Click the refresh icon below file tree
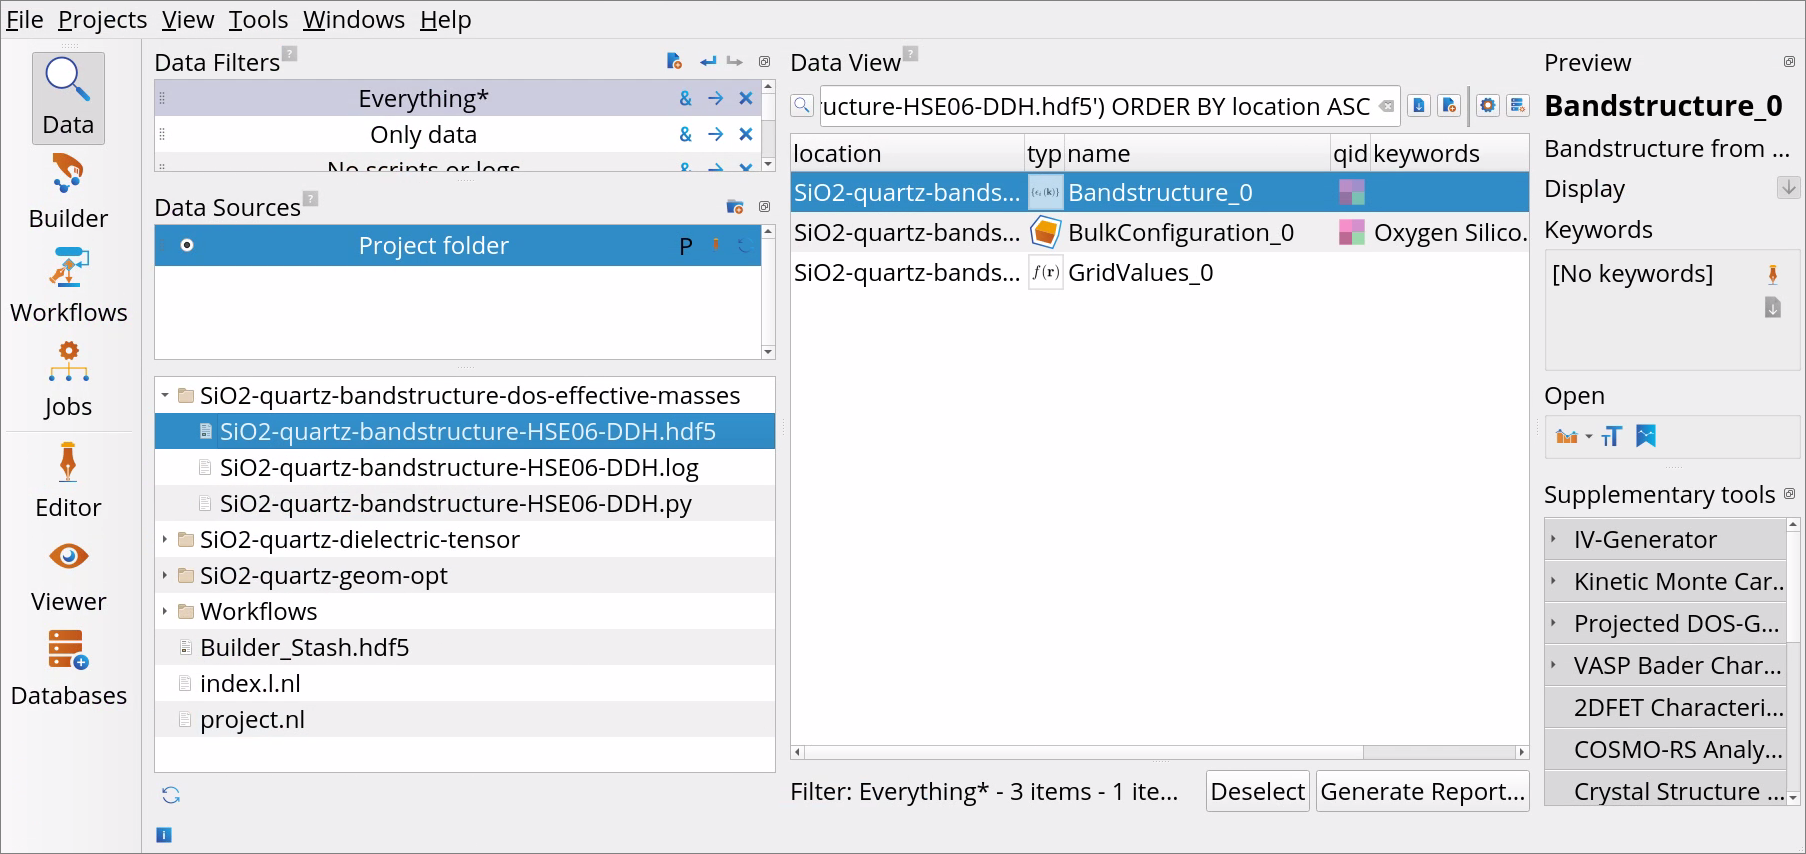 click(x=171, y=795)
